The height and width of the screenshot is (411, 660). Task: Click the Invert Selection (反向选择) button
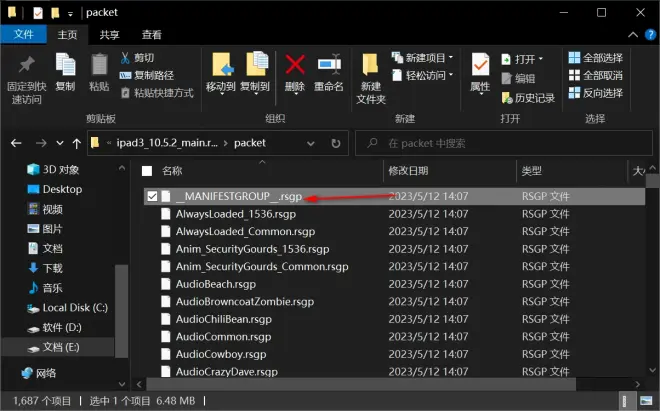[595, 93]
